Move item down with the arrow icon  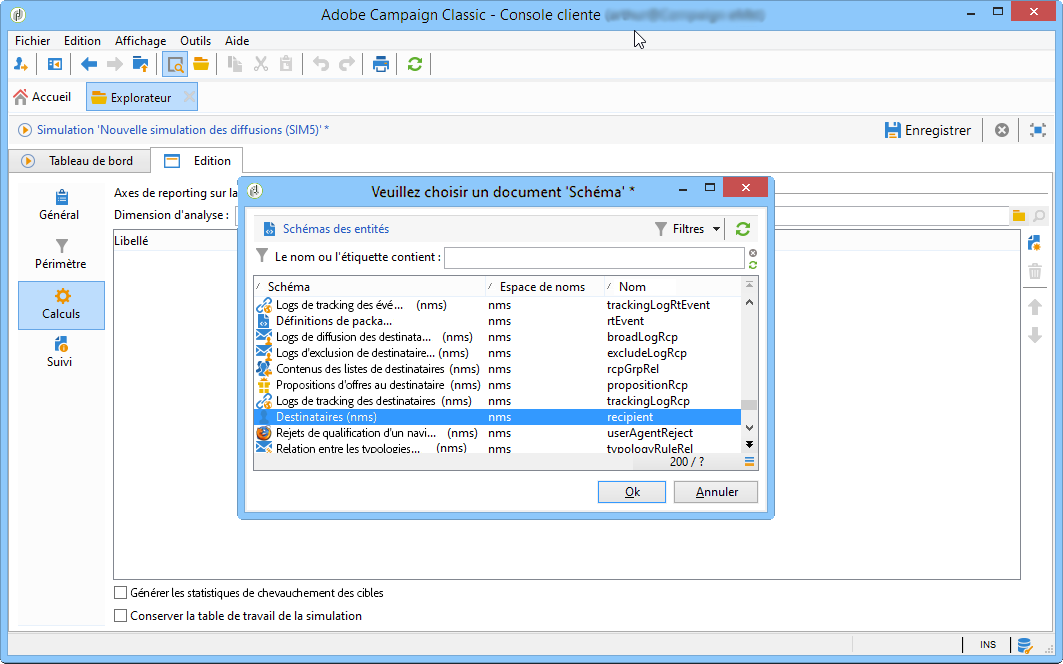(1035, 335)
